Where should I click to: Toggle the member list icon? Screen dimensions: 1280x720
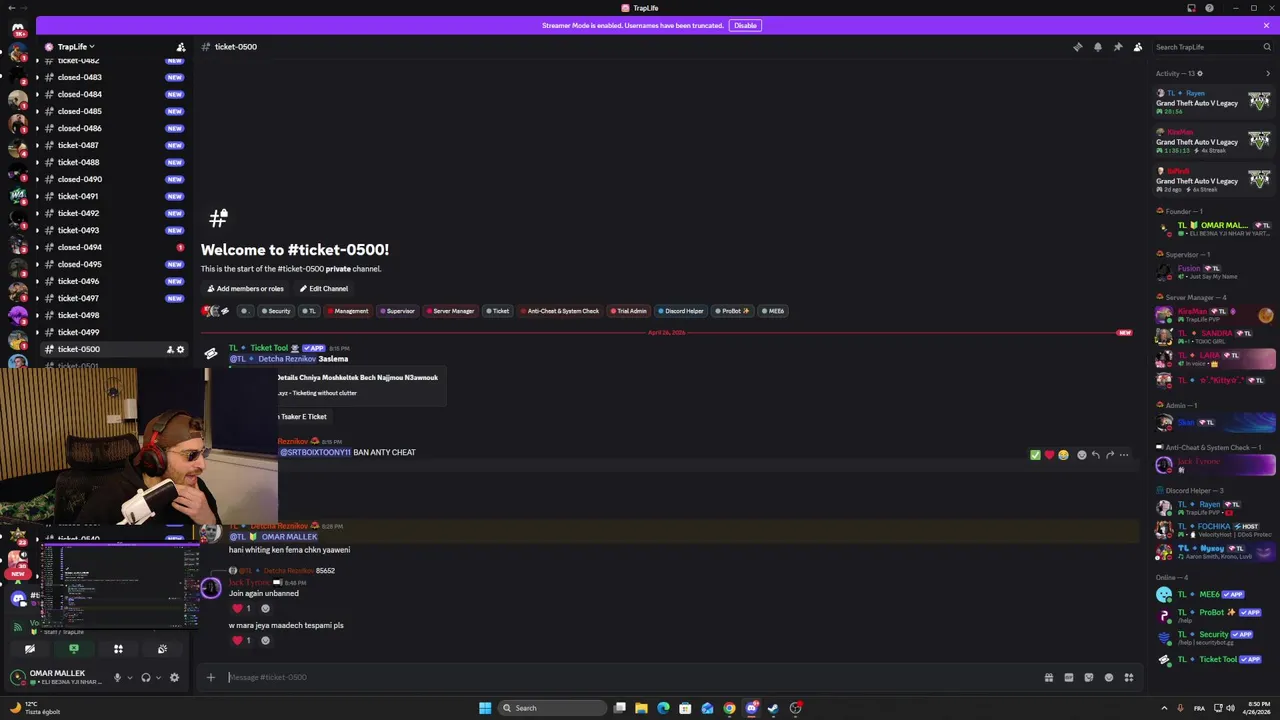pos(1138,47)
